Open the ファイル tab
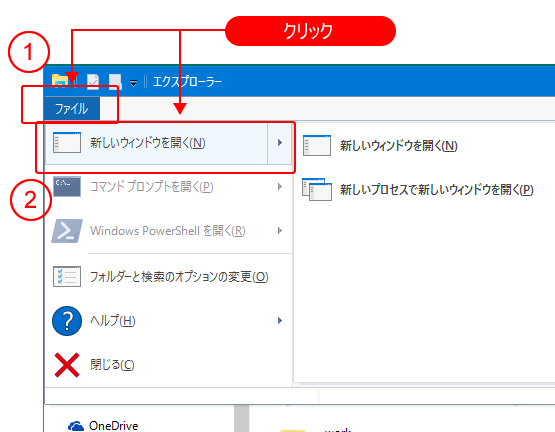This screenshot has width=555, height=432. tap(71, 108)
